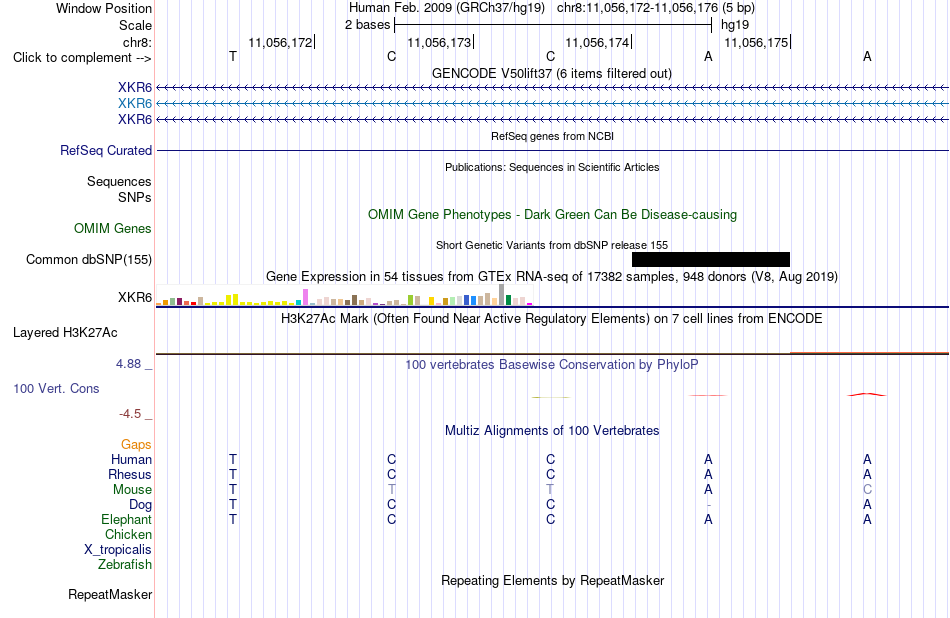Open the 100 Vert. Cons track label
This screenshot has width=950, height=618.
coord(56,388)
